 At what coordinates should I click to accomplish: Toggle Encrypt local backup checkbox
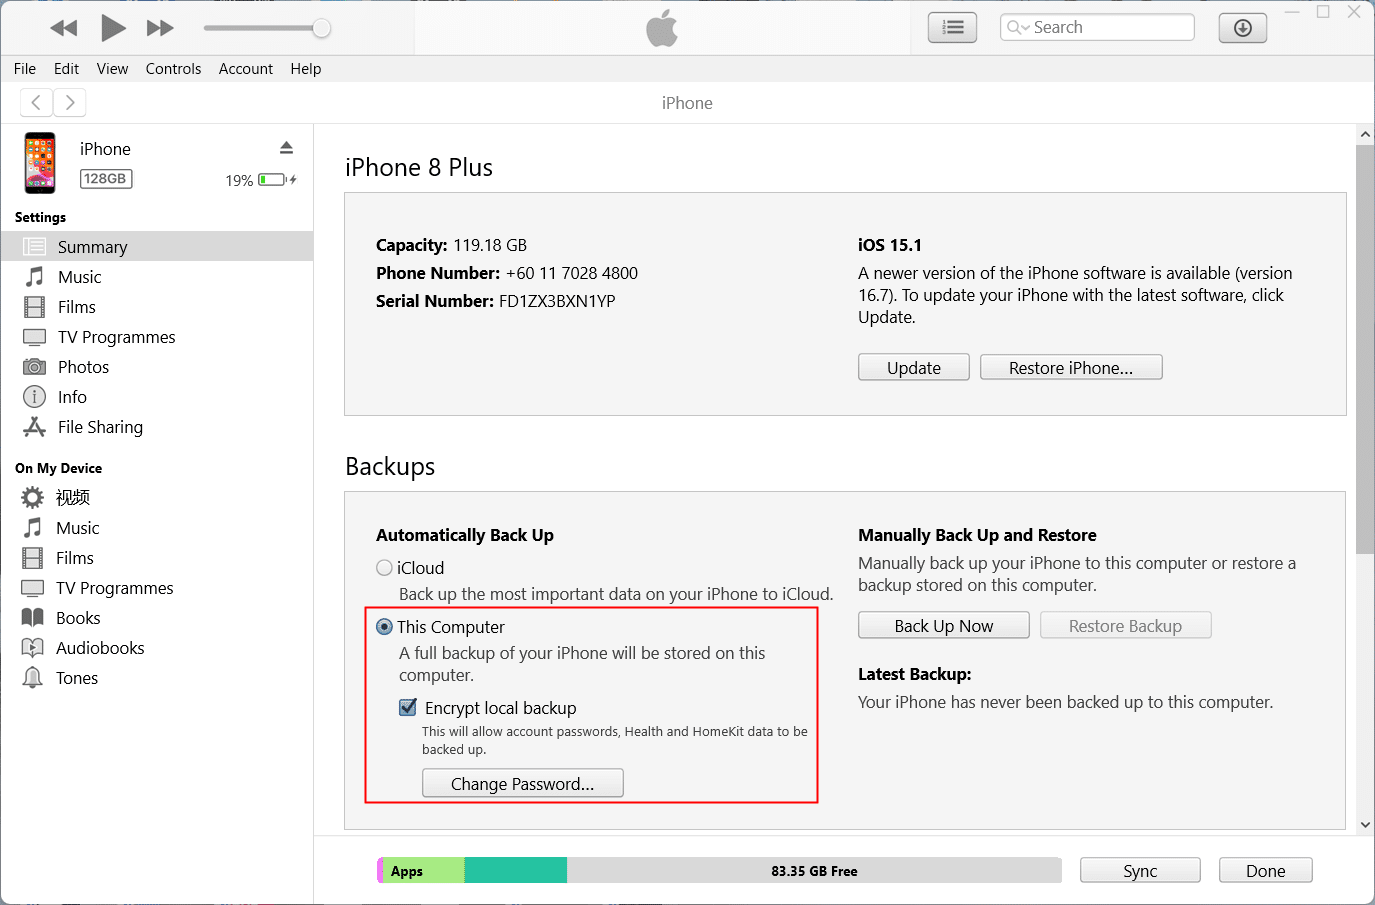(x=408, y=707)
